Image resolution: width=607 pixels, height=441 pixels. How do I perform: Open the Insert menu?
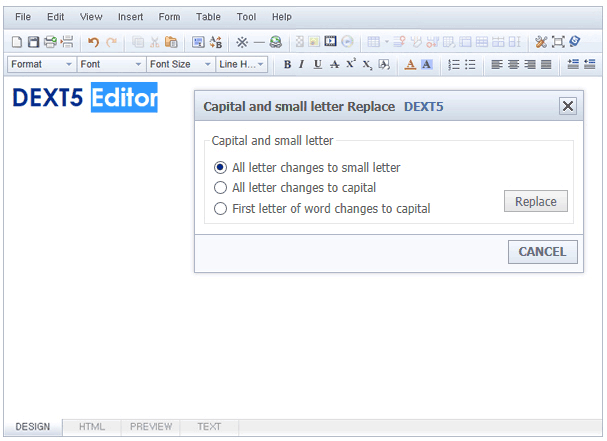click(x=130, y=17)
